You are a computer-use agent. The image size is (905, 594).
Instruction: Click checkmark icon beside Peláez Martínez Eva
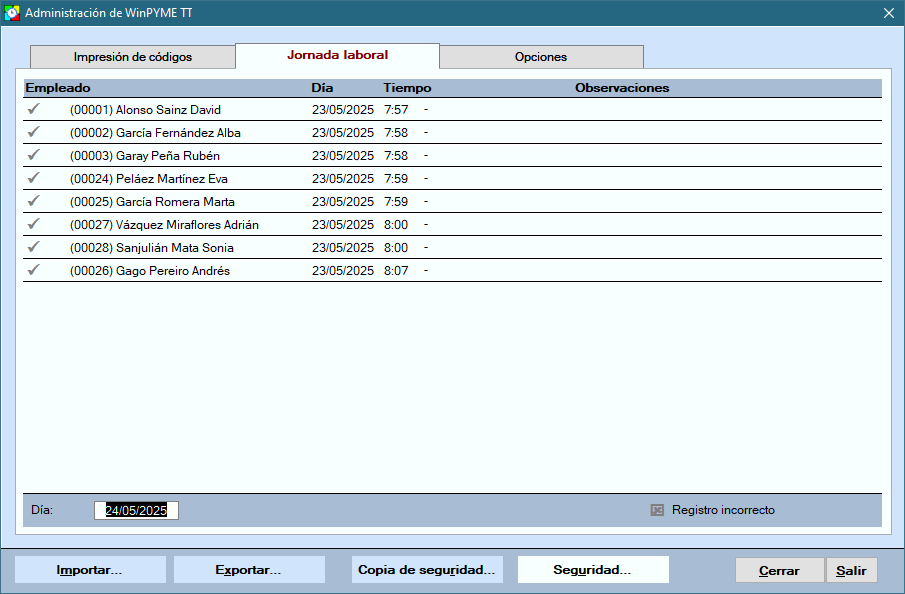click(x=34, y=178)
